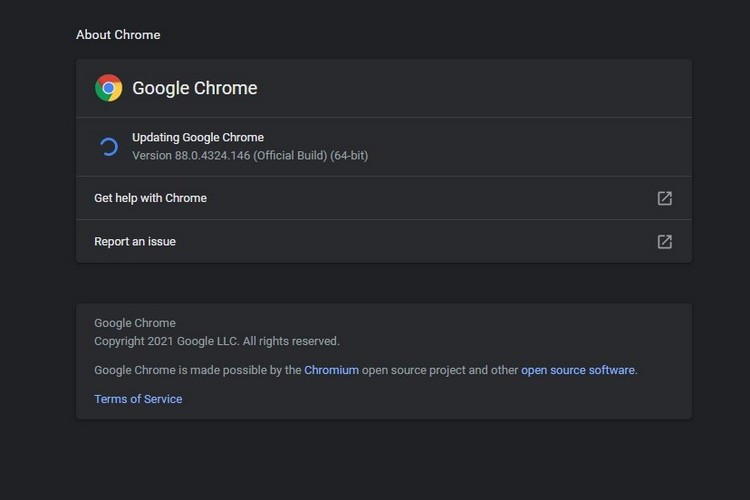Screen dimensions: 750x500
Task: Click the large Google Chrome title text
Action: pos(195,88)
